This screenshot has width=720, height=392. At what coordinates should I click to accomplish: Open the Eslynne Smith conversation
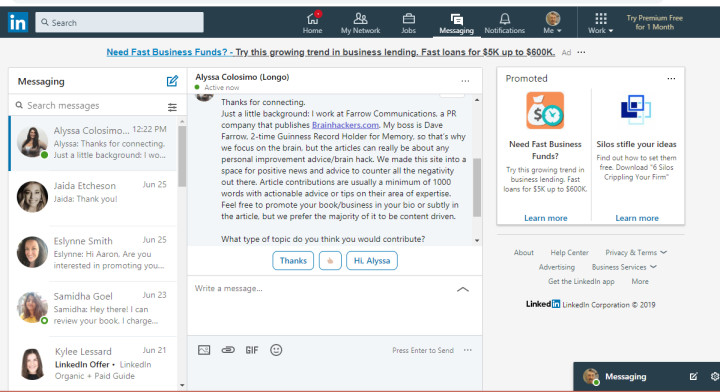click(93, 253)
